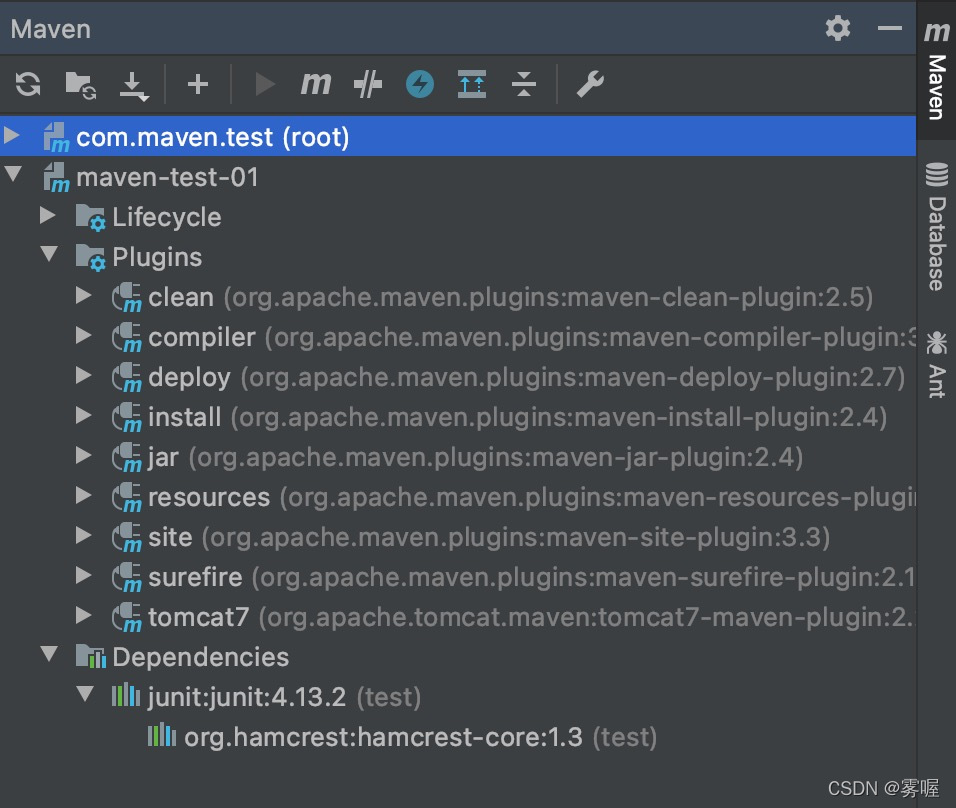The image size is (956, 808).
Task: Click the surefire plugin icon
Action: (x=127, y=577)
